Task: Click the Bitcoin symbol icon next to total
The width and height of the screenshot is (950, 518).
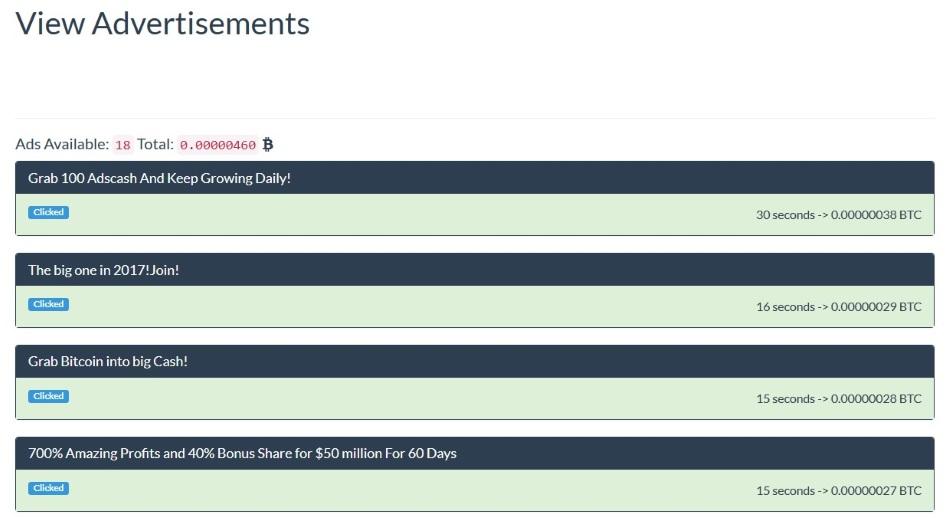Action: (x=268, y=144)
